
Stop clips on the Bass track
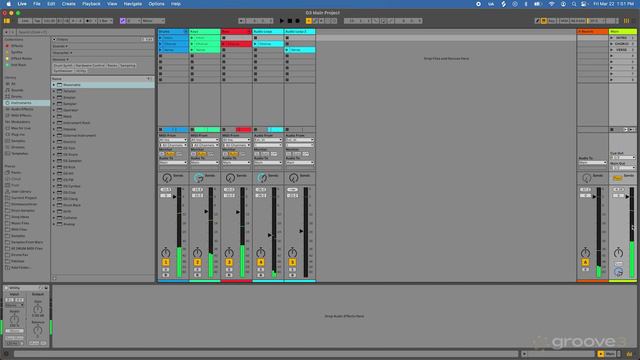[x=224, y=130]
